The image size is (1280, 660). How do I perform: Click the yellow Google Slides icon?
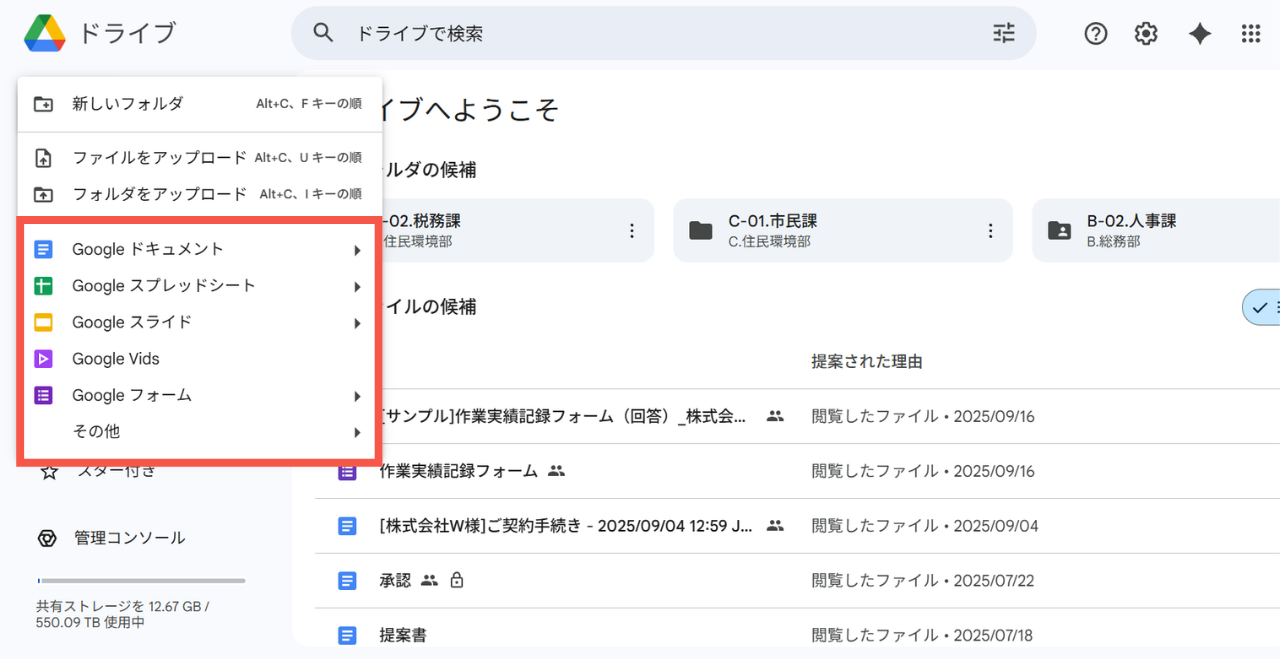(43, 322)
